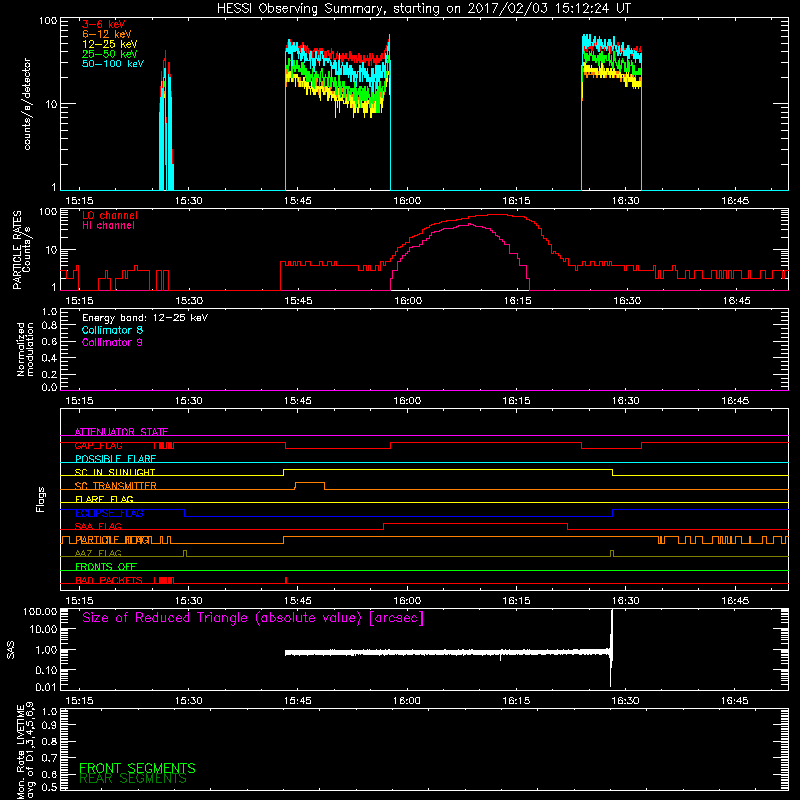The width and height of the screenshot is (800, 800).
Task: Click the "FLARE_FLAG" flag label
Action: (x=104, y=499)
